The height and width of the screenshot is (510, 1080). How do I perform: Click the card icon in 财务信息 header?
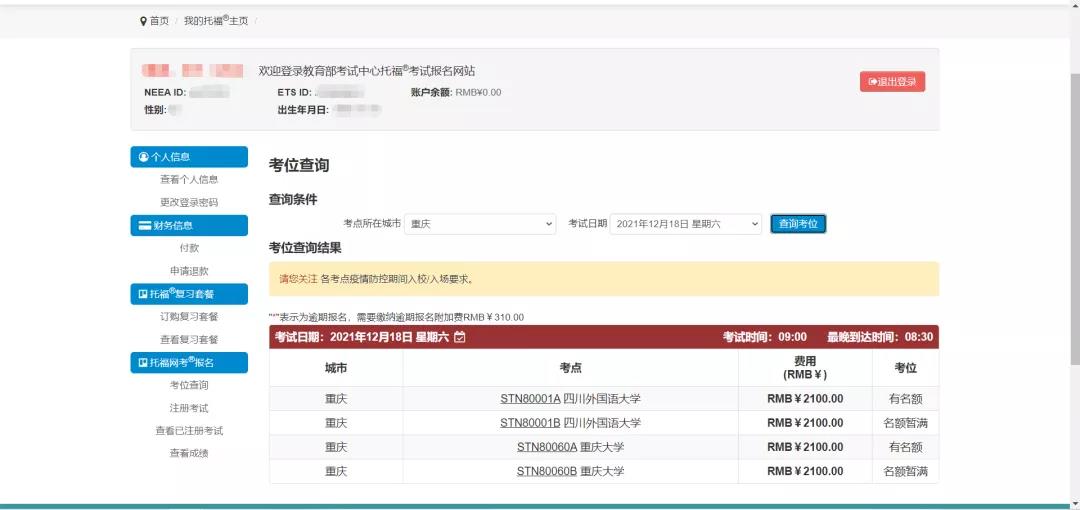(x=145, y=225)
